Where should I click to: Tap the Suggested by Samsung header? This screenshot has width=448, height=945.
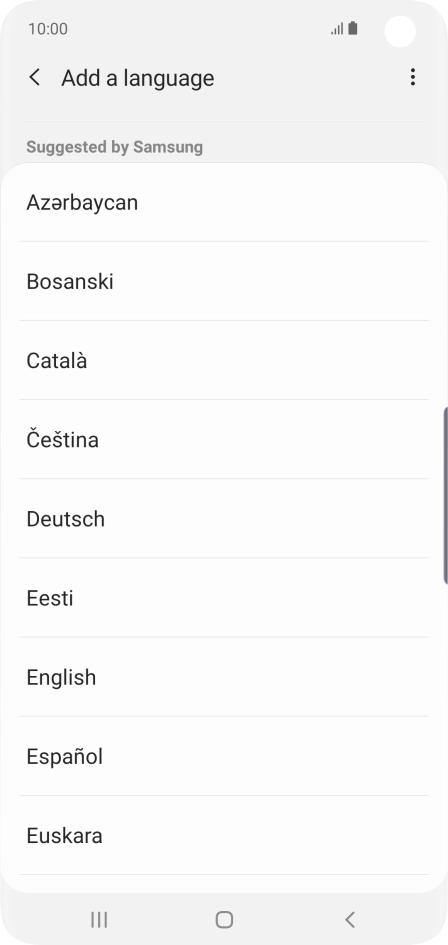click(115, 147)
